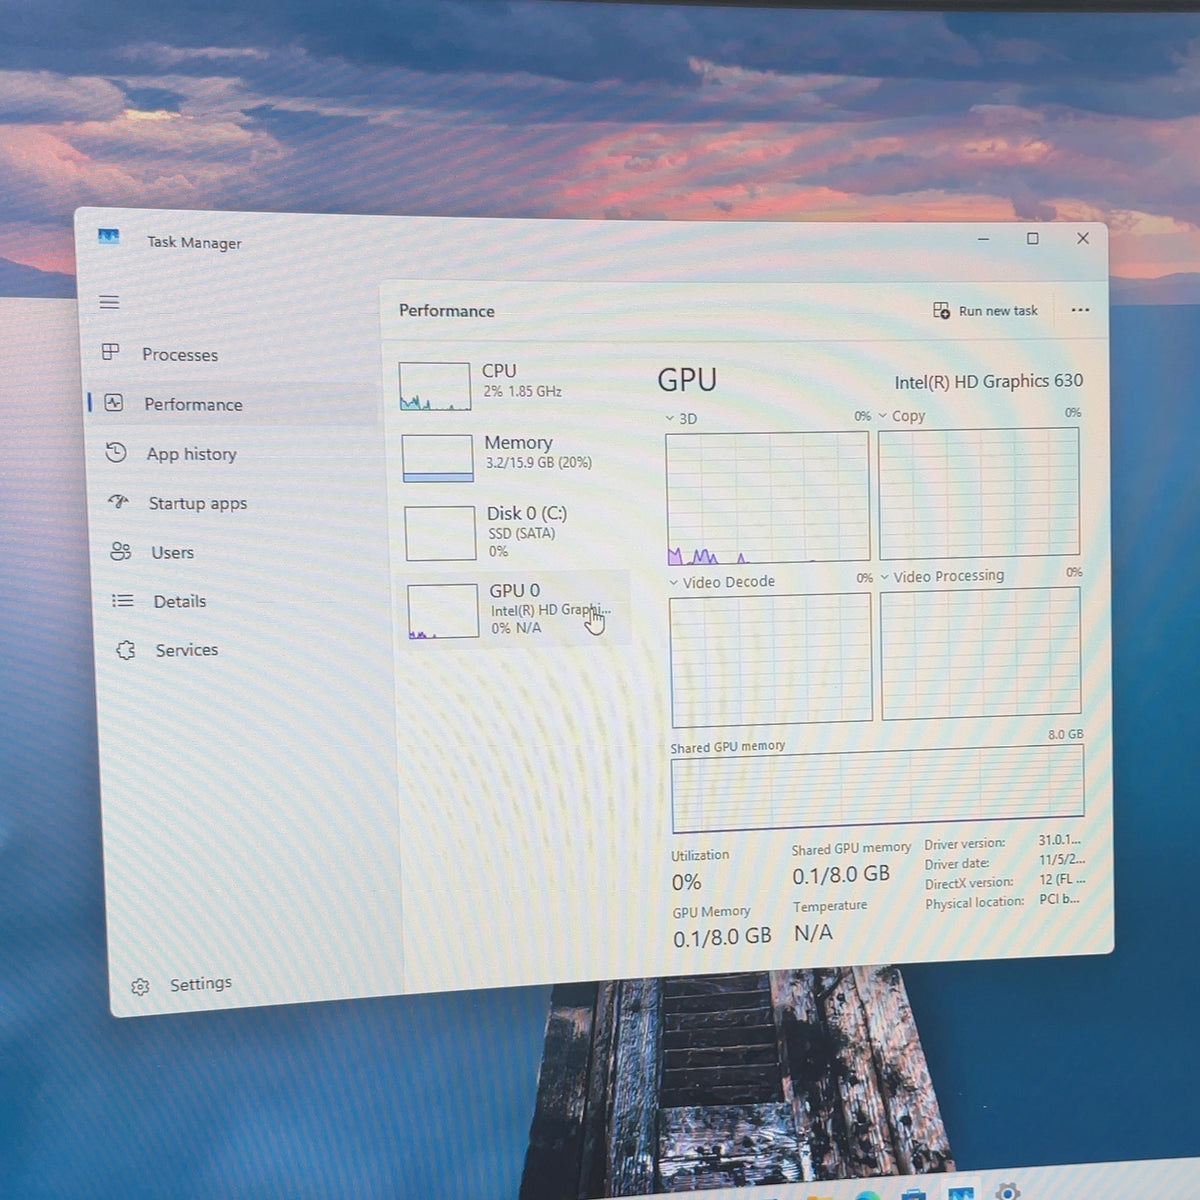Open the Video Processing engine dropdown

885,577
